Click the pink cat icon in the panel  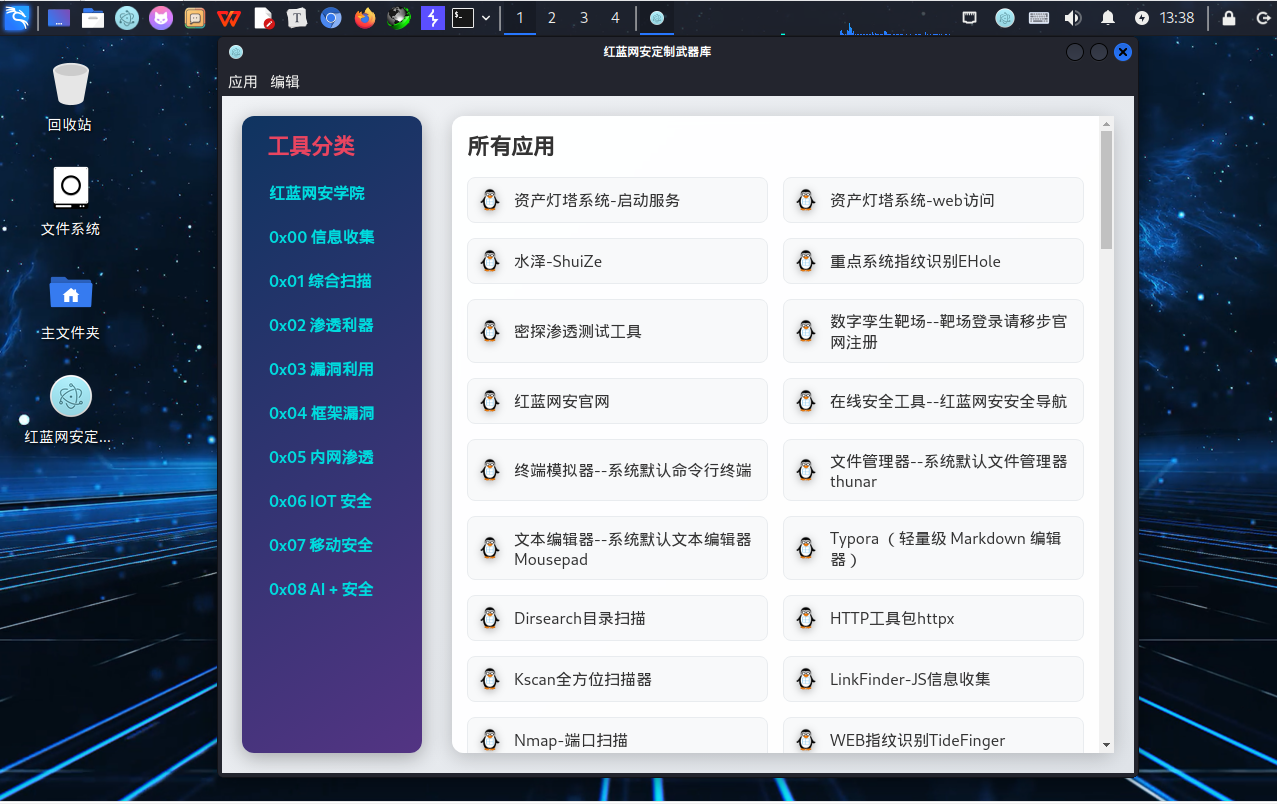pos(160,18)
